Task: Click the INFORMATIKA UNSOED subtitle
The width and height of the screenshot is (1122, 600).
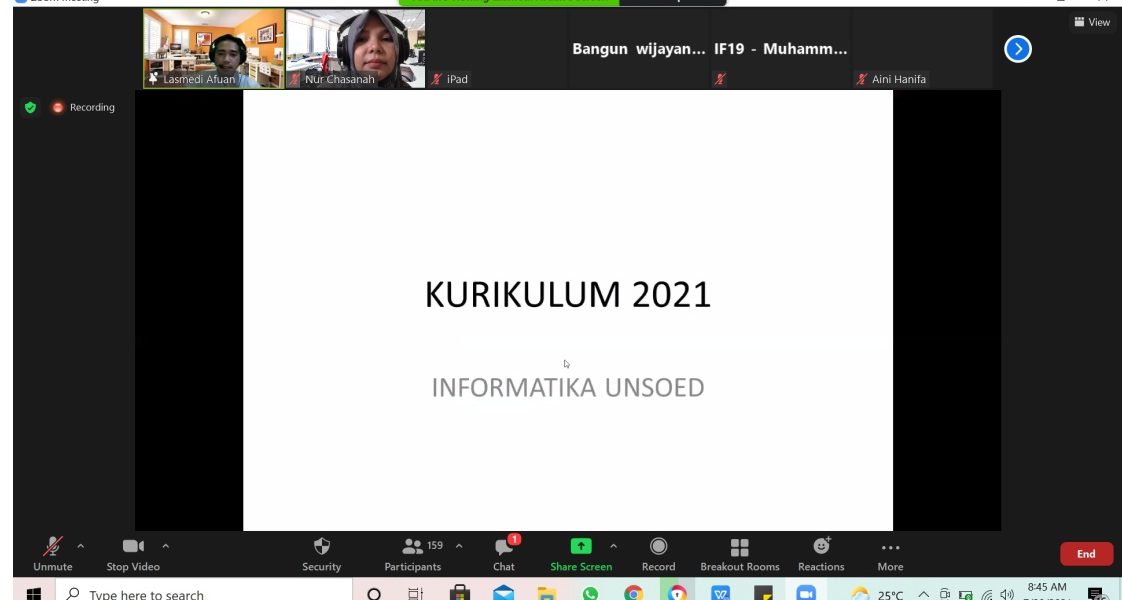Action: tap(568, 388)
